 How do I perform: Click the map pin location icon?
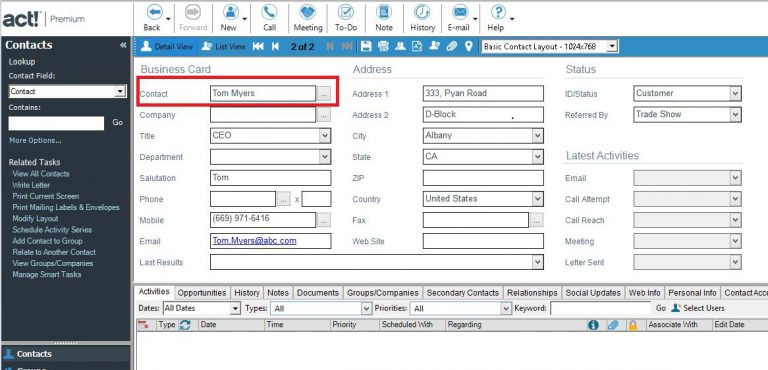[x=469, y=47]
